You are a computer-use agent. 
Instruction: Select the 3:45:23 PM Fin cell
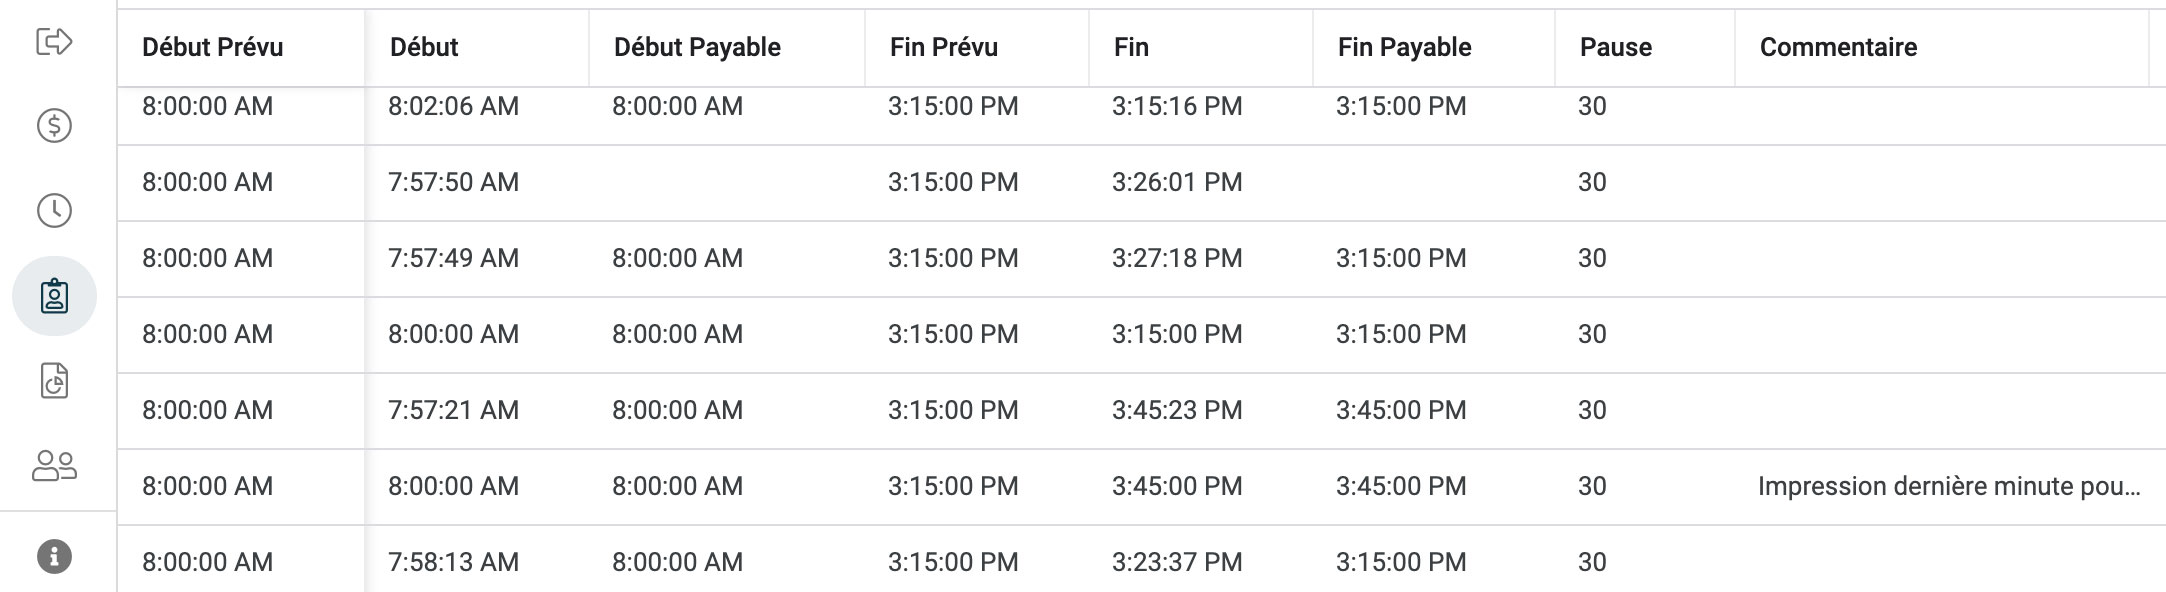point(1177,410)
